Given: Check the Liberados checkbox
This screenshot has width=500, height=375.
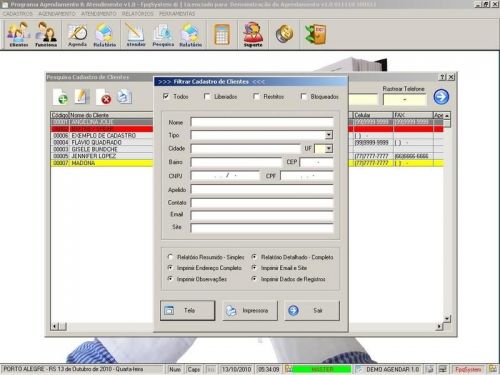Looking at the screenshot, I should coord(207,96).
